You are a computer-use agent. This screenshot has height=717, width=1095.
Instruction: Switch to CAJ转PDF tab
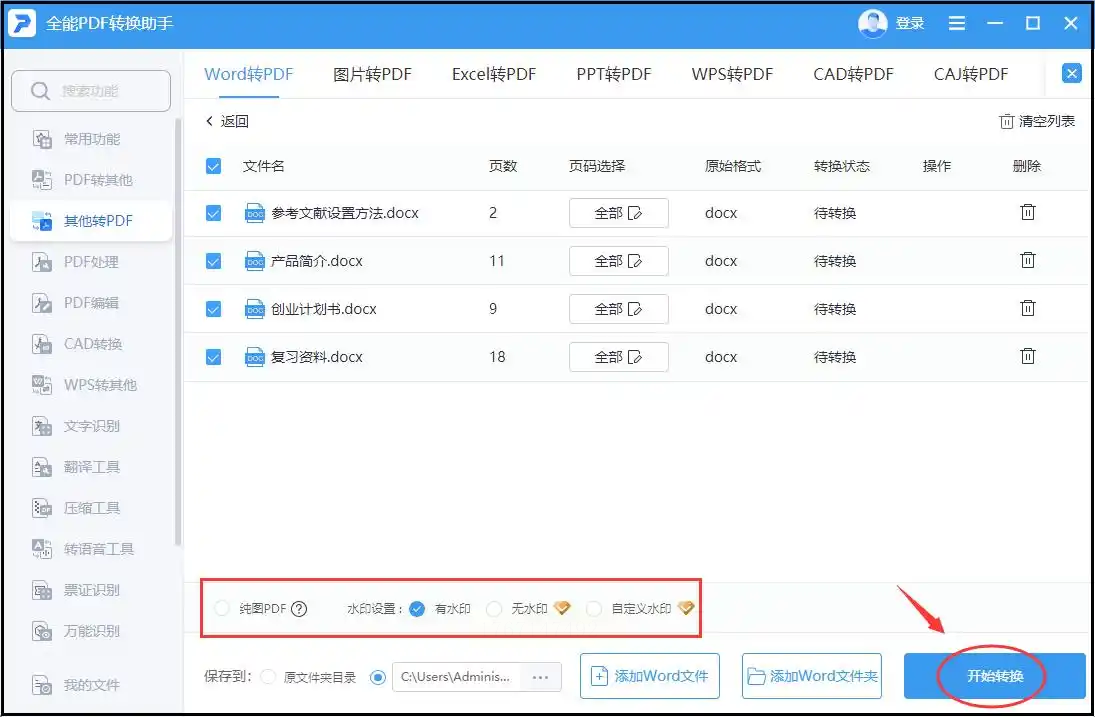971,74
